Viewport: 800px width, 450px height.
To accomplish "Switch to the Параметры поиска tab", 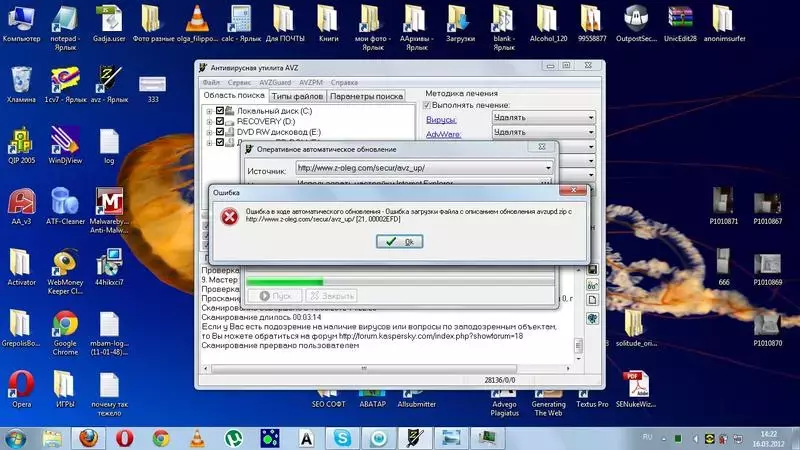I will pos(366,96).
